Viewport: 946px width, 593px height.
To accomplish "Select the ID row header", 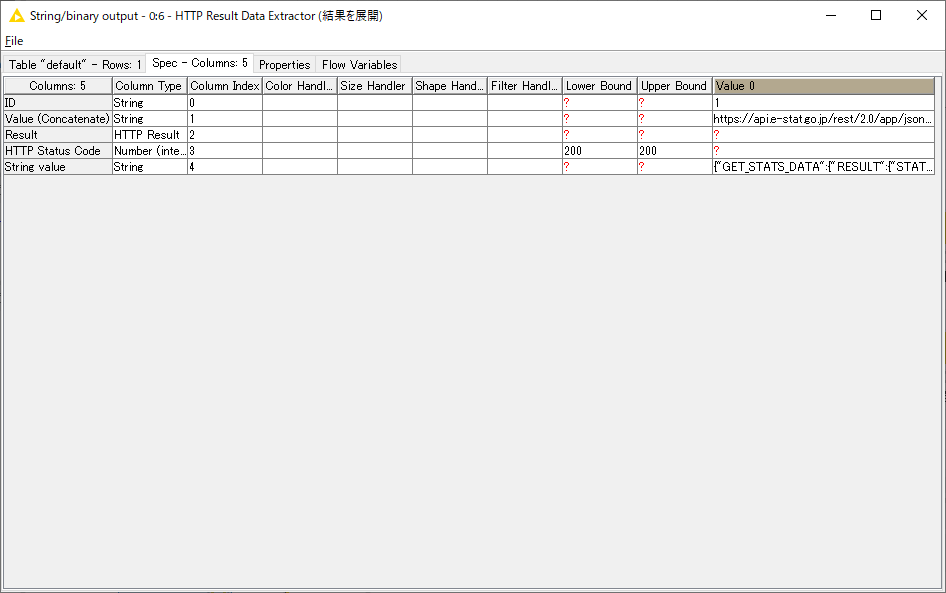I will pyautogui.click(x=58, y=103).
